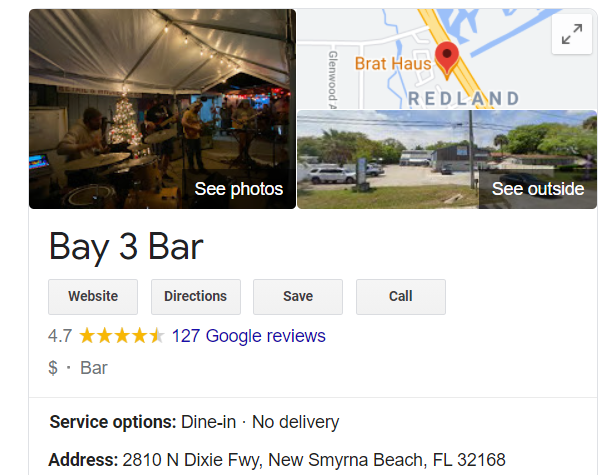Call Bay 3 Bar
The image size is (604, 475).
click(401, 297)
